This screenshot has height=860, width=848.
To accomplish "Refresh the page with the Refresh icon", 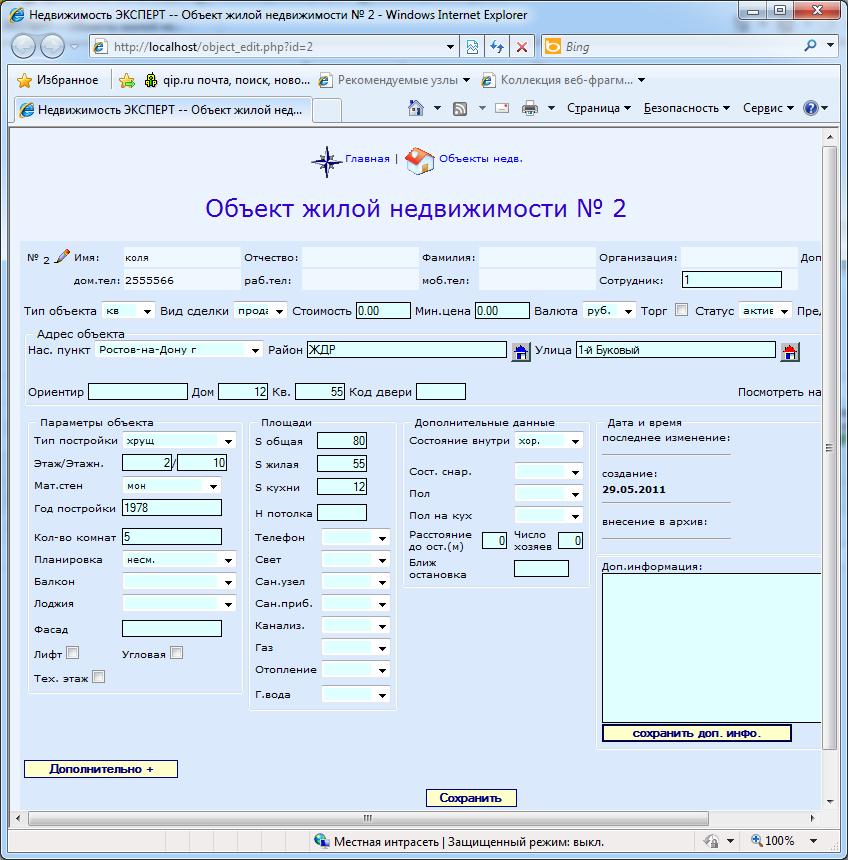I will point(497,47).
